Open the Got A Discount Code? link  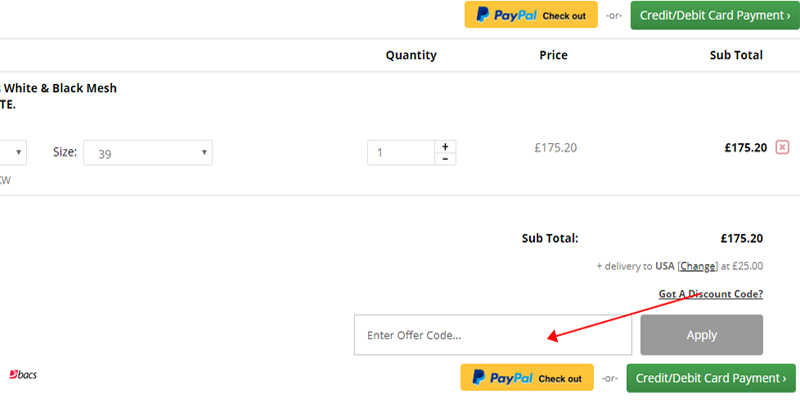pos(711,294)
